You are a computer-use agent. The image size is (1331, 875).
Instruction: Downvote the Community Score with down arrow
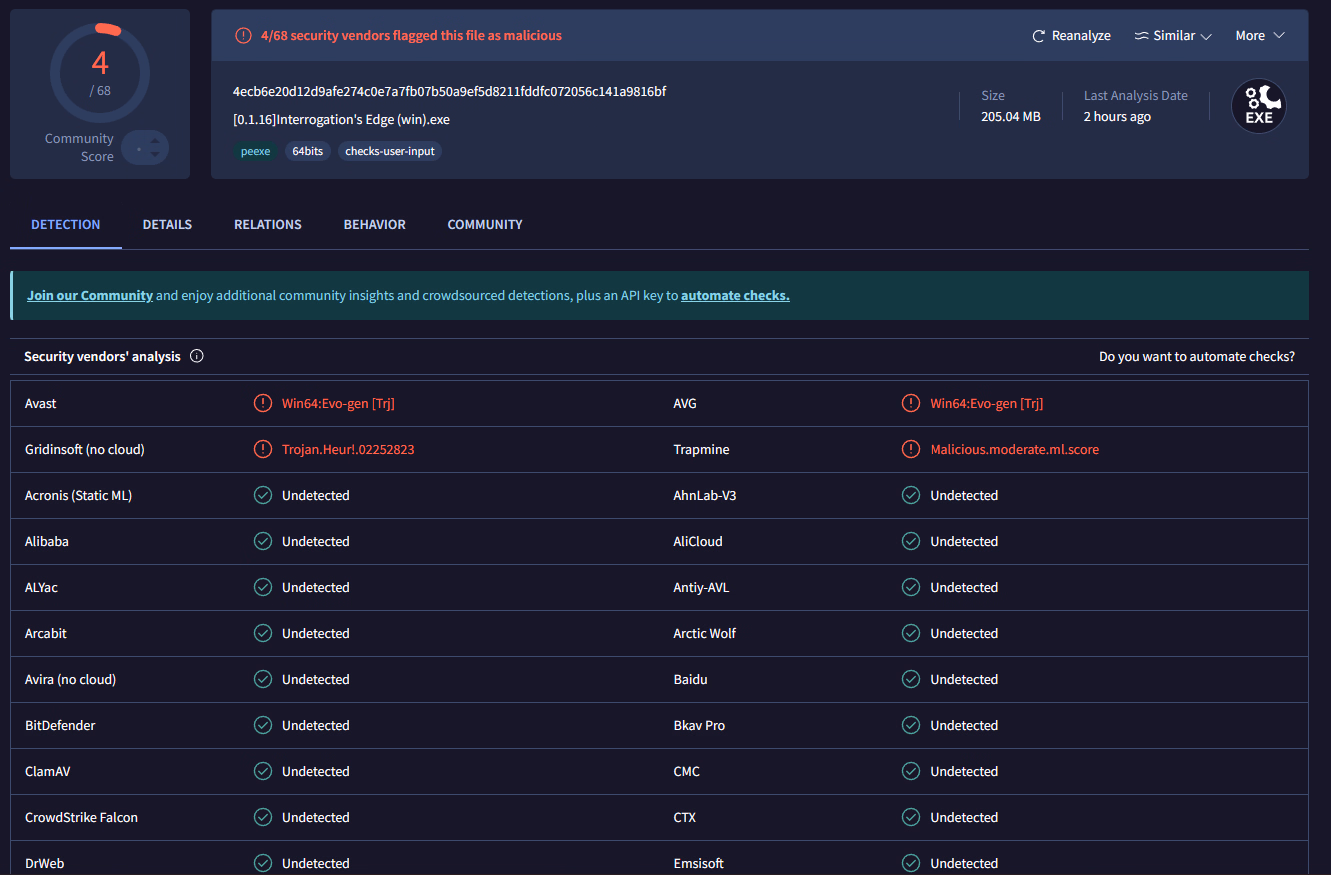coord(155,155)
